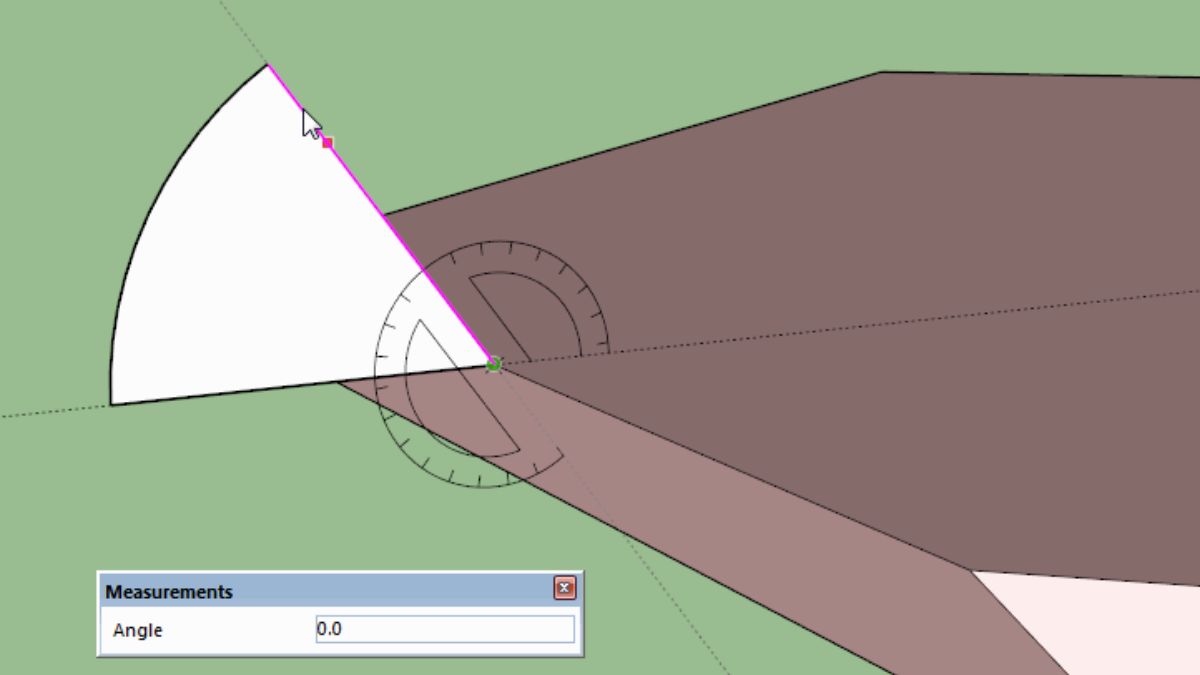1200x675 pixels.
Task: Click the "Angle" label text
Action: [x=138, y=631]
